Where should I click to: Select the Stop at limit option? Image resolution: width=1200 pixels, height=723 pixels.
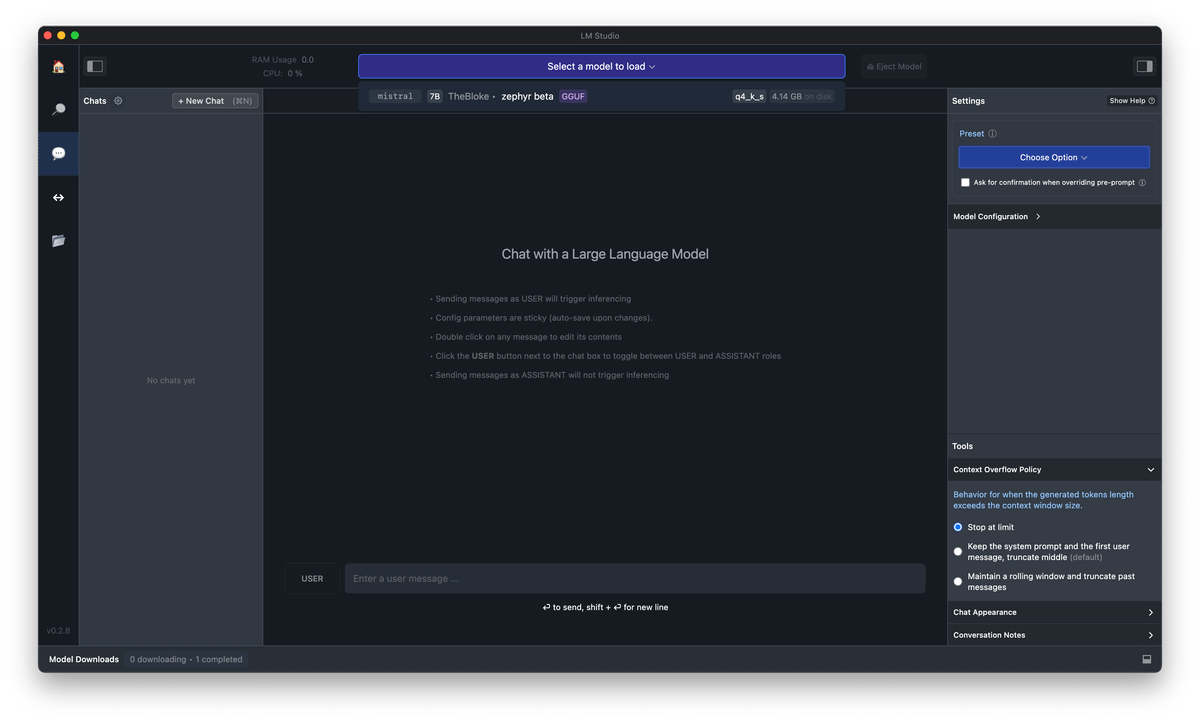coord(958,527)
